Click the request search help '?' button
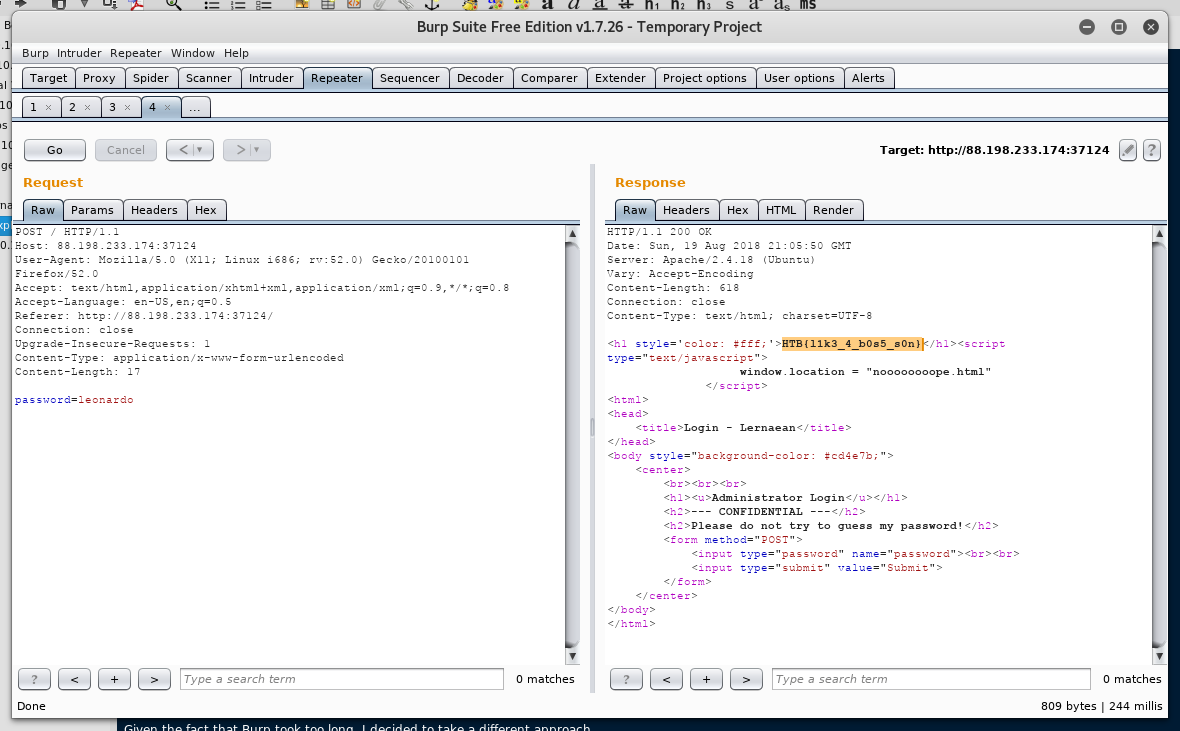The image size is (1180, 731). pos(34,679)
